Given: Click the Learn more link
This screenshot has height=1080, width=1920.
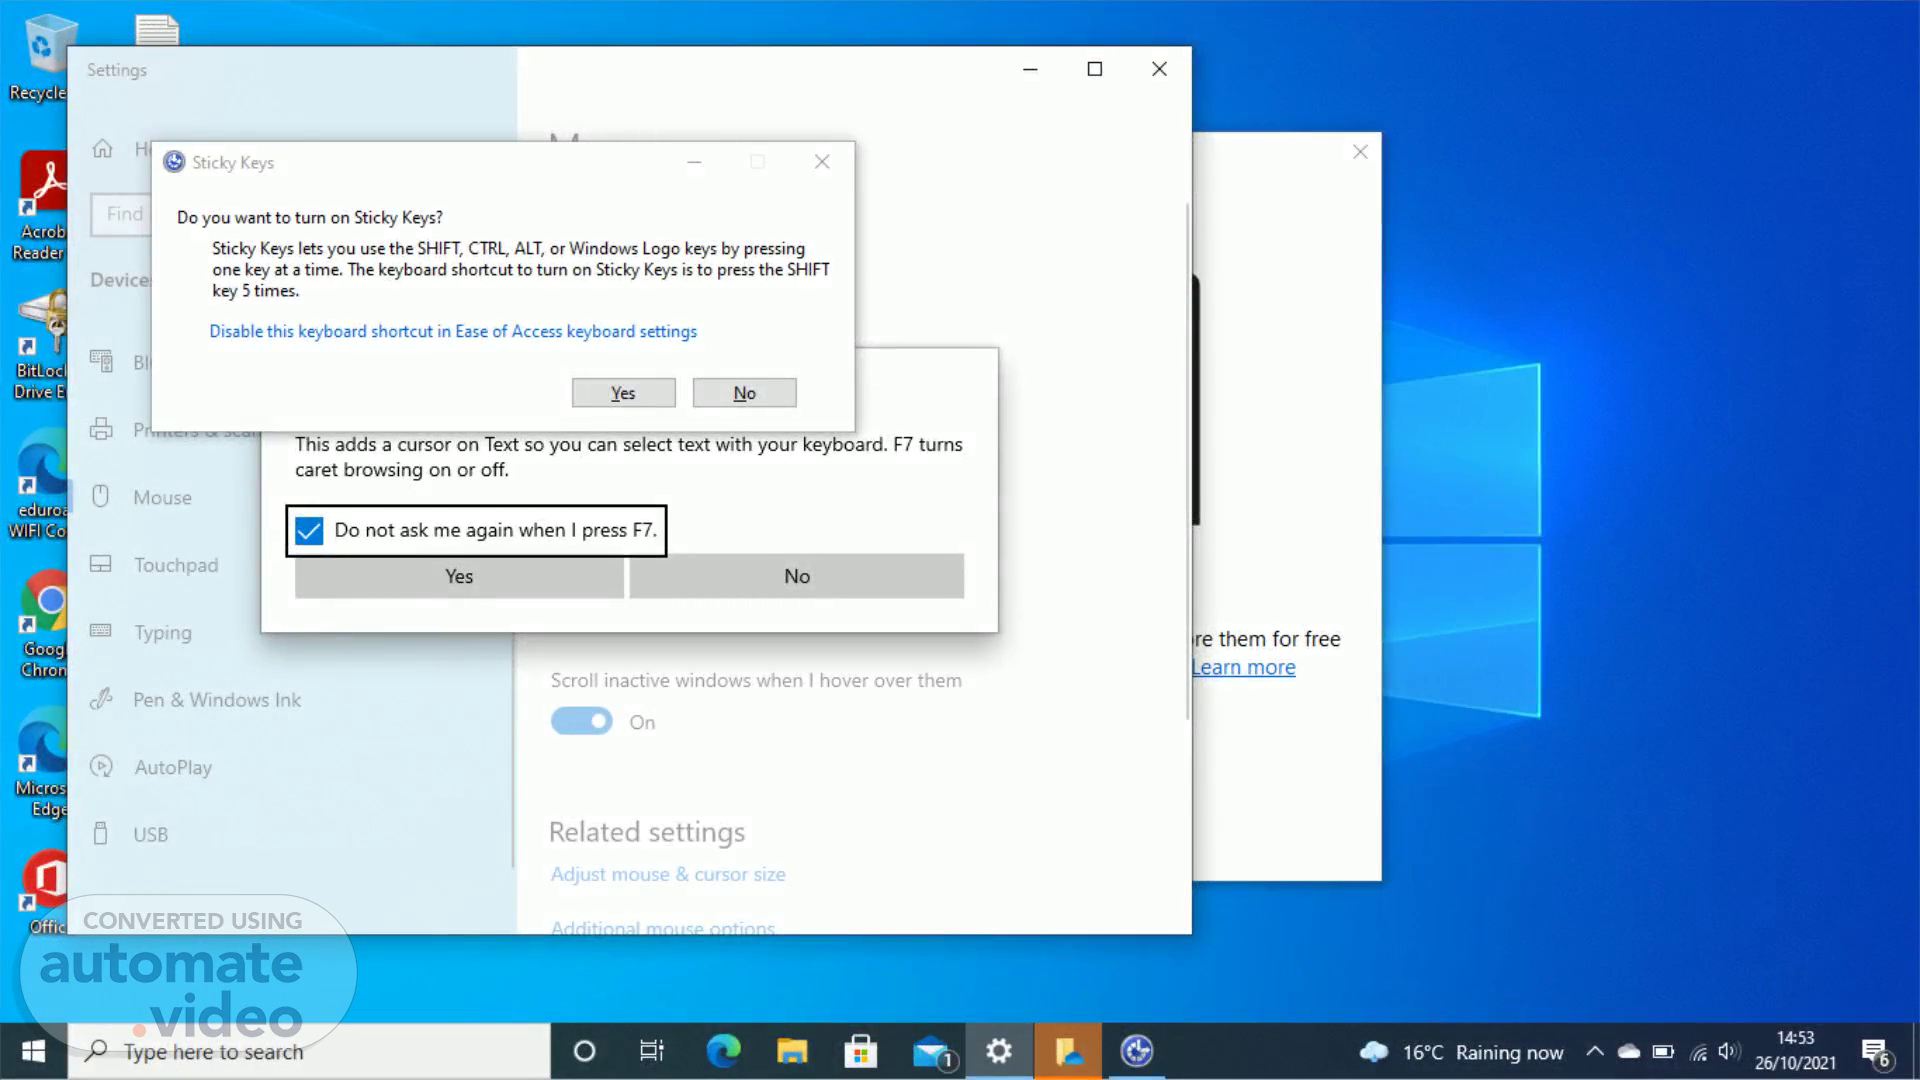Looking at the screenshot, I should [1244, 667].
